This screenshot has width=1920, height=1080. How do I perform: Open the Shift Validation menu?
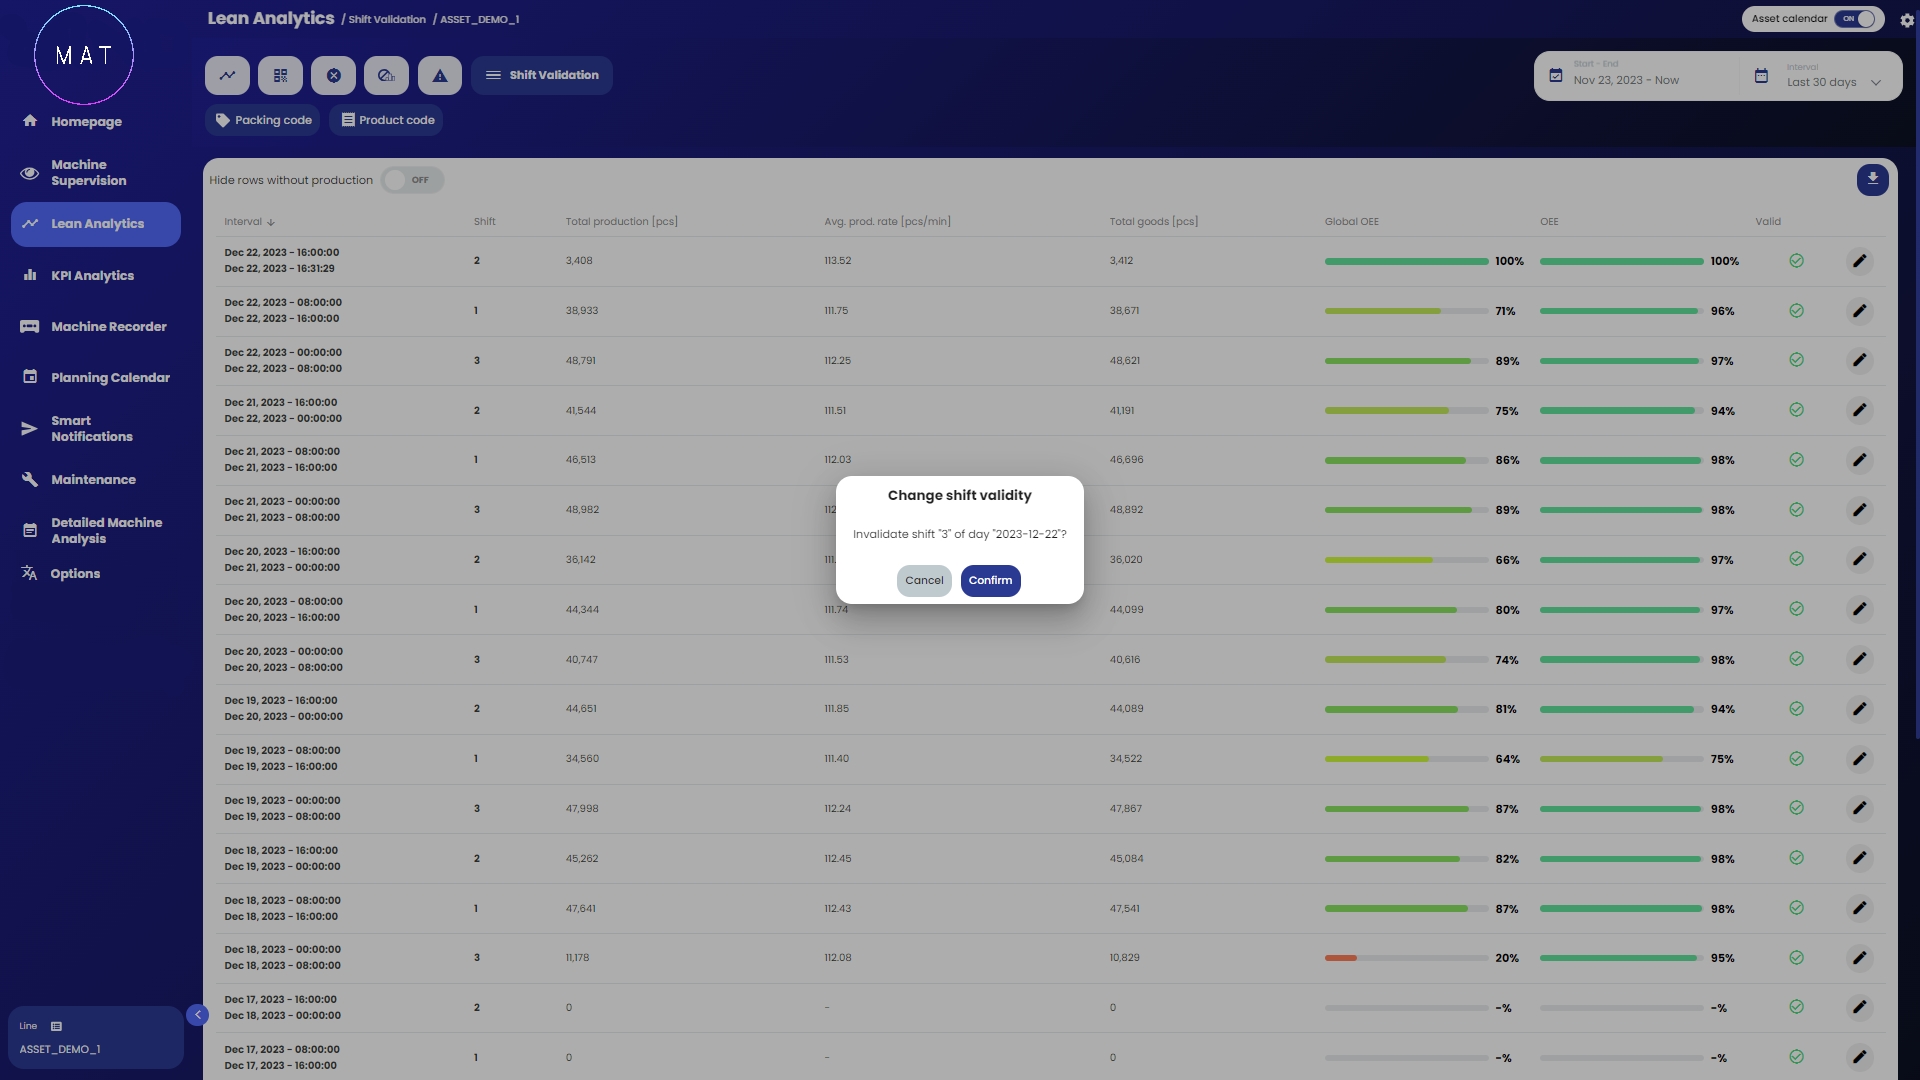click(542, 75)
